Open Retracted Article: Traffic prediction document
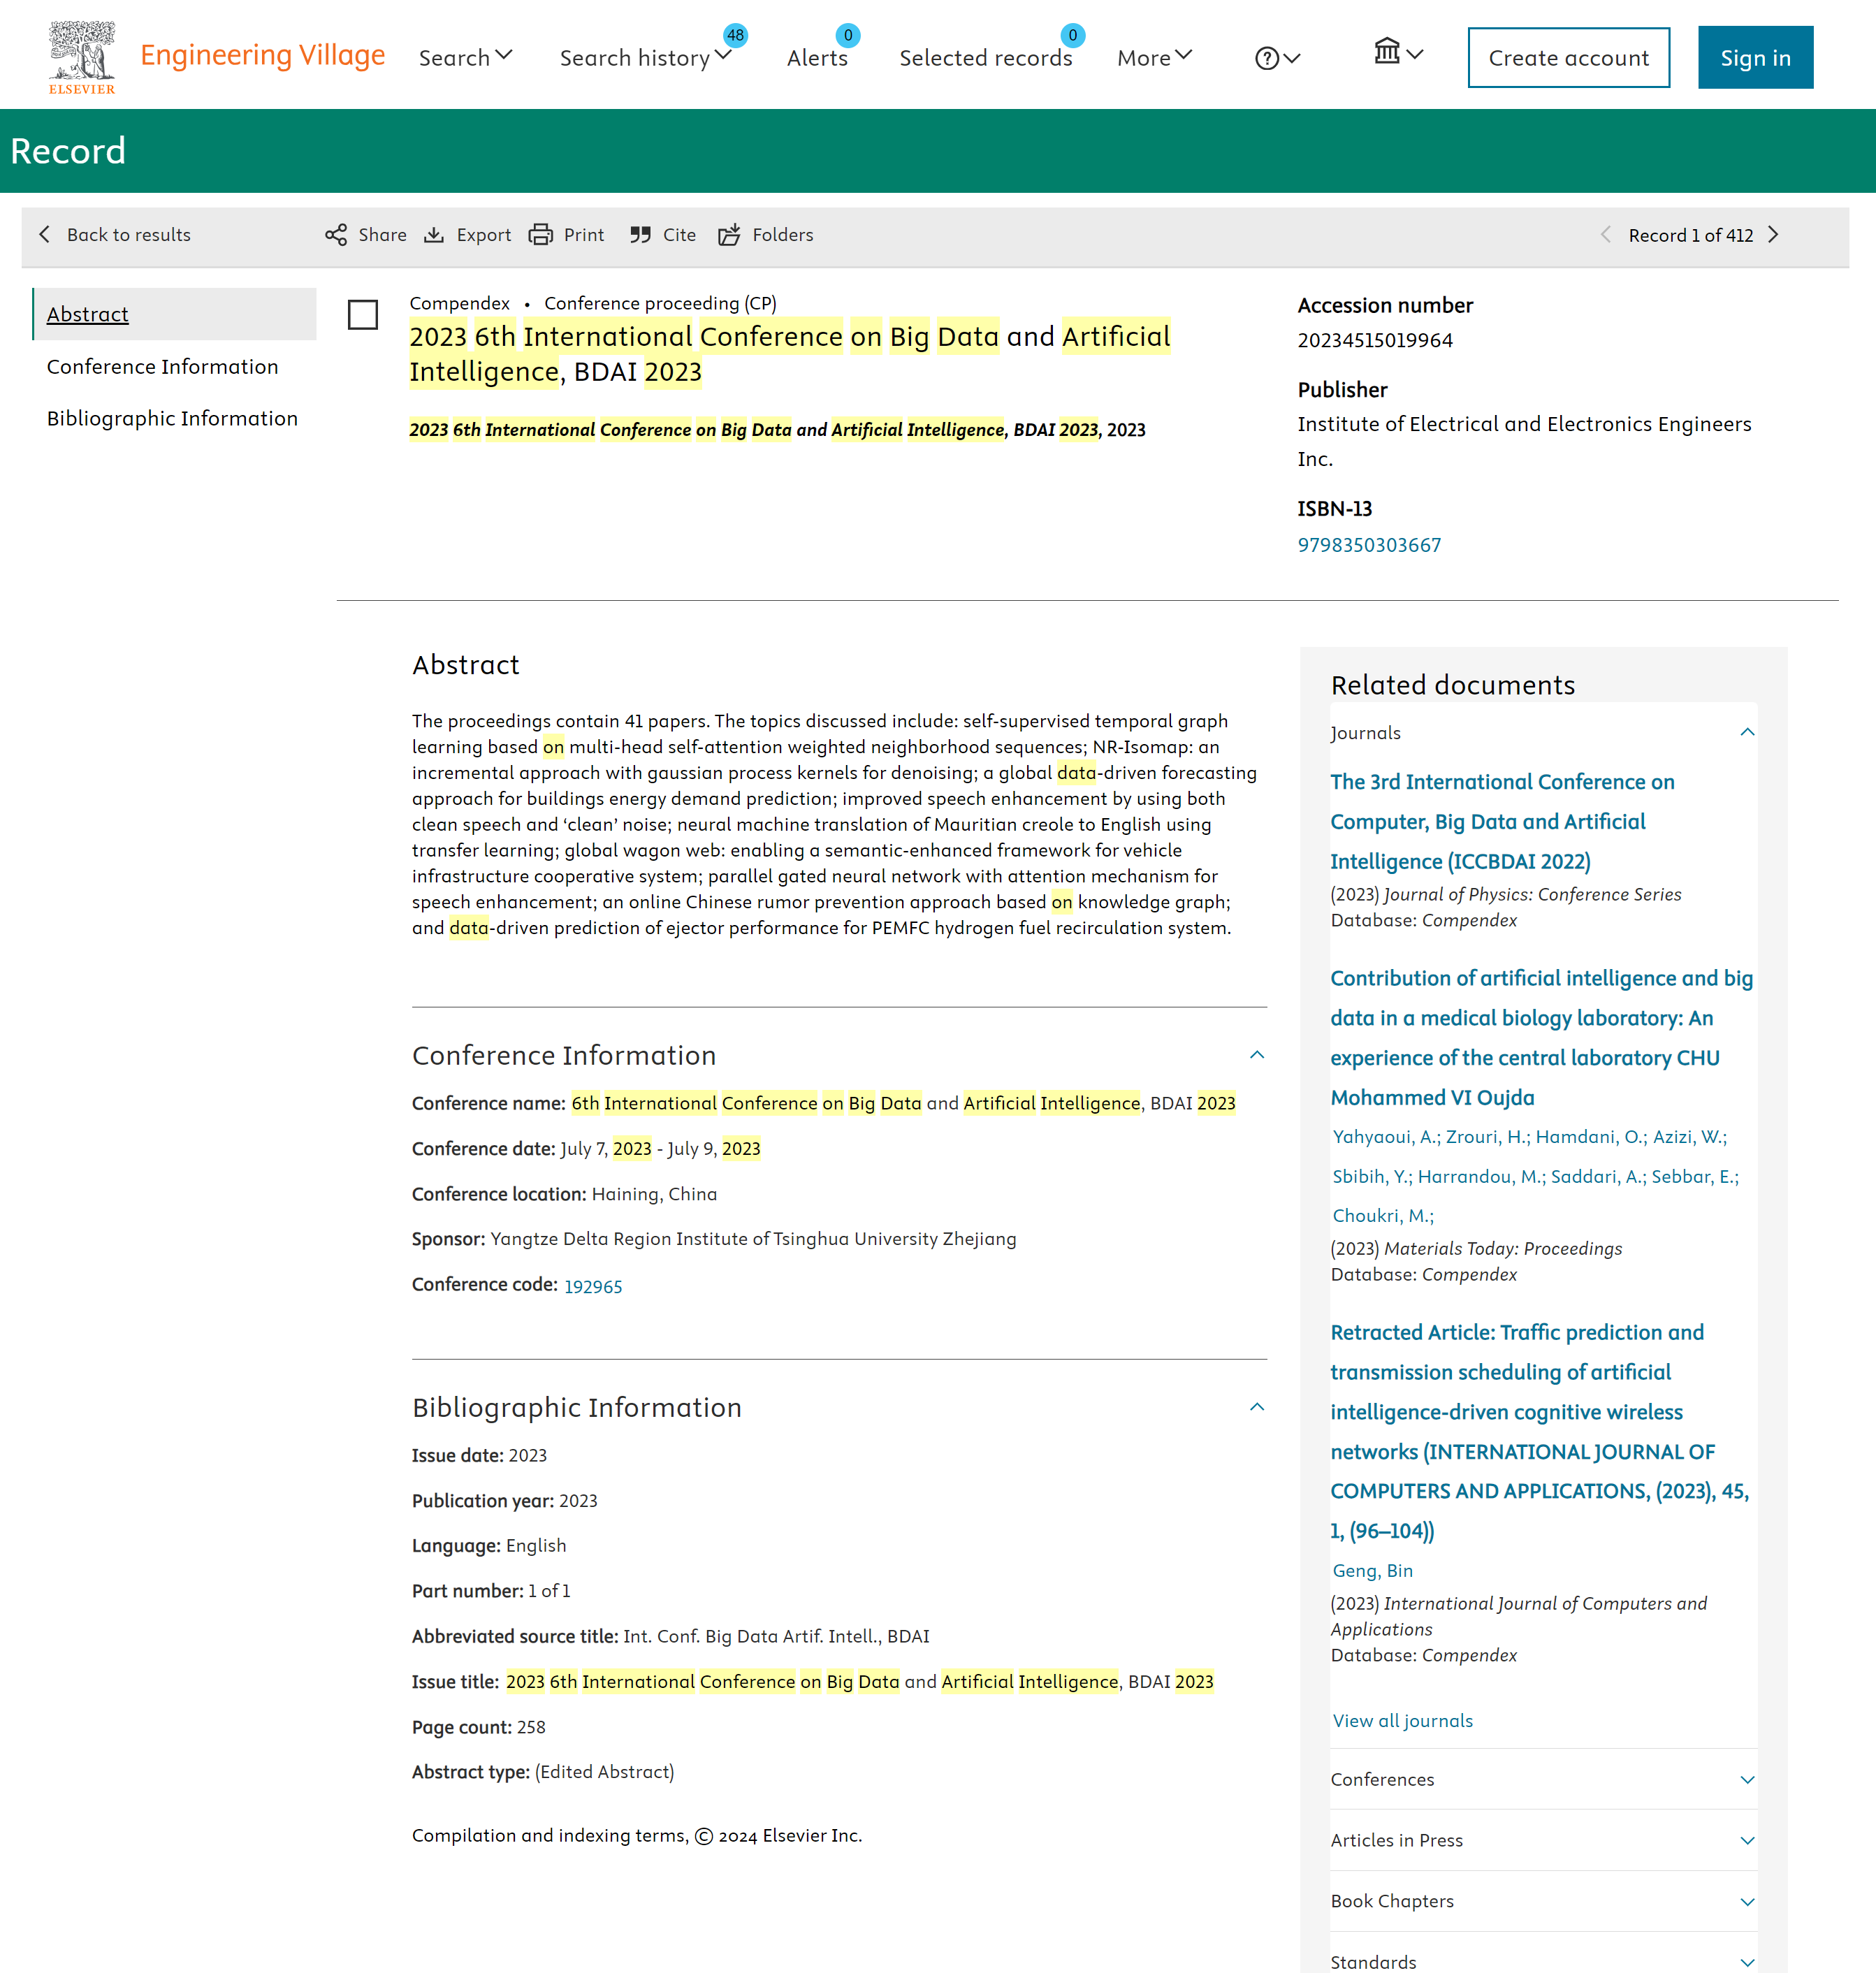1876x1973 pixels. pos(1539,1432)
